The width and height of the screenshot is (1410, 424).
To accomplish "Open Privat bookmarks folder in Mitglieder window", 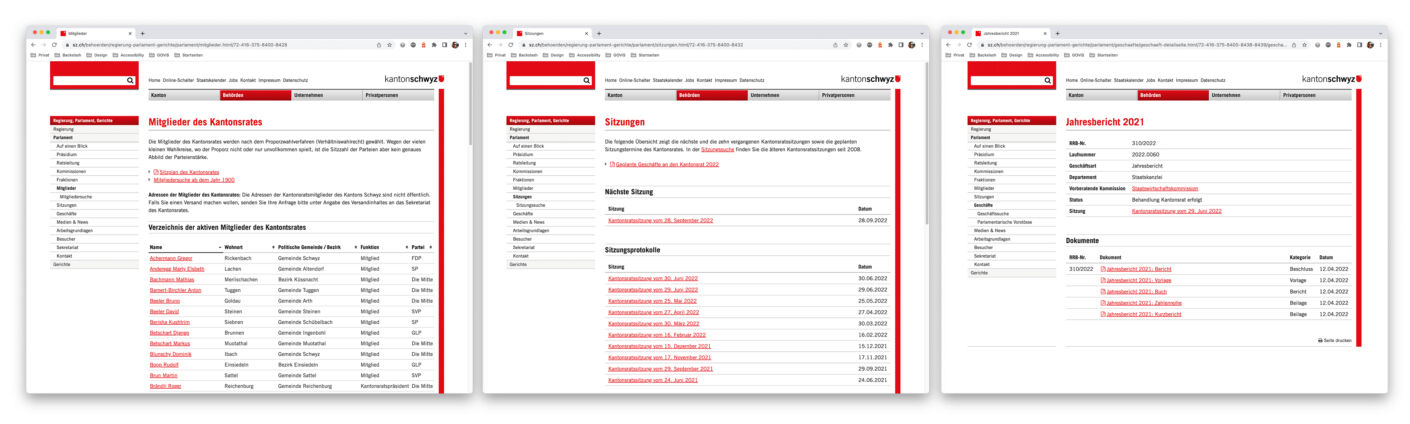I will pyautogui.click(x=43, y=55).
